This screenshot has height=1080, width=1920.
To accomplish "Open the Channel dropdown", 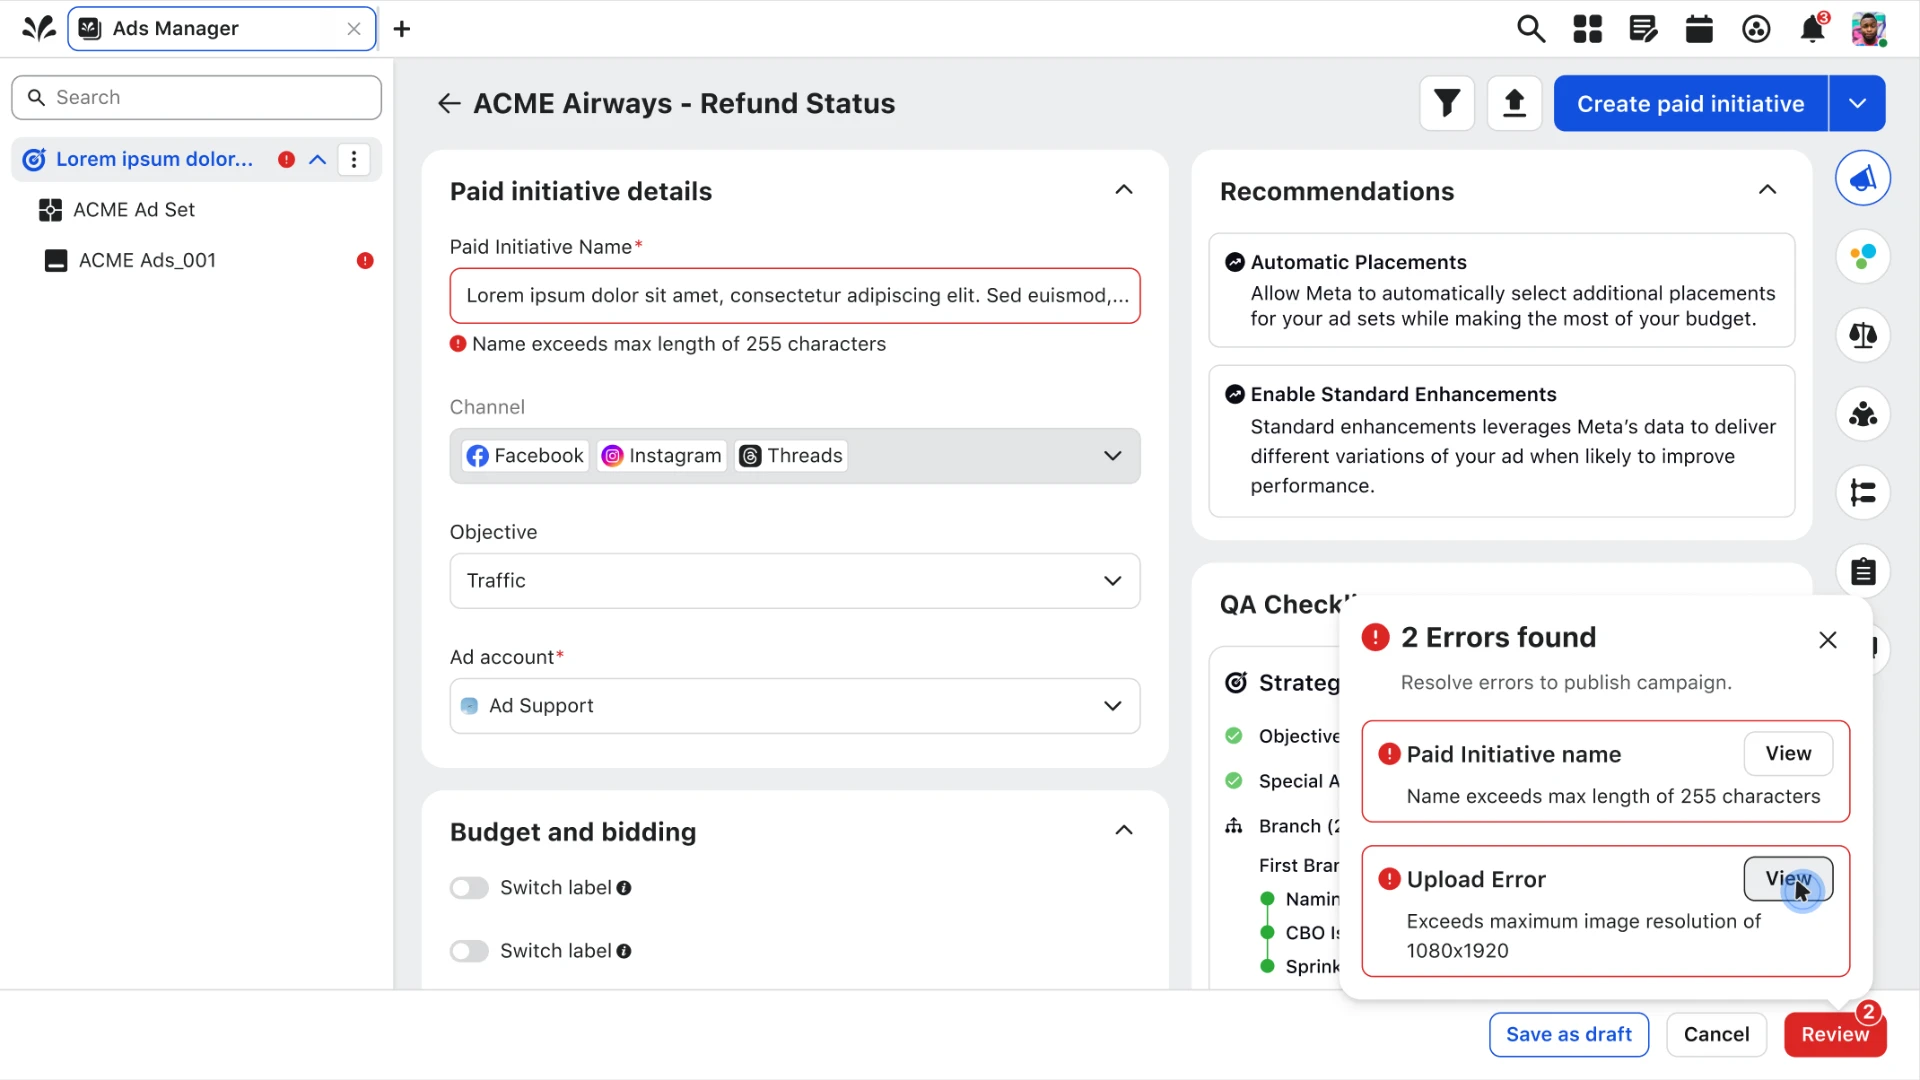I will point(795,456).
